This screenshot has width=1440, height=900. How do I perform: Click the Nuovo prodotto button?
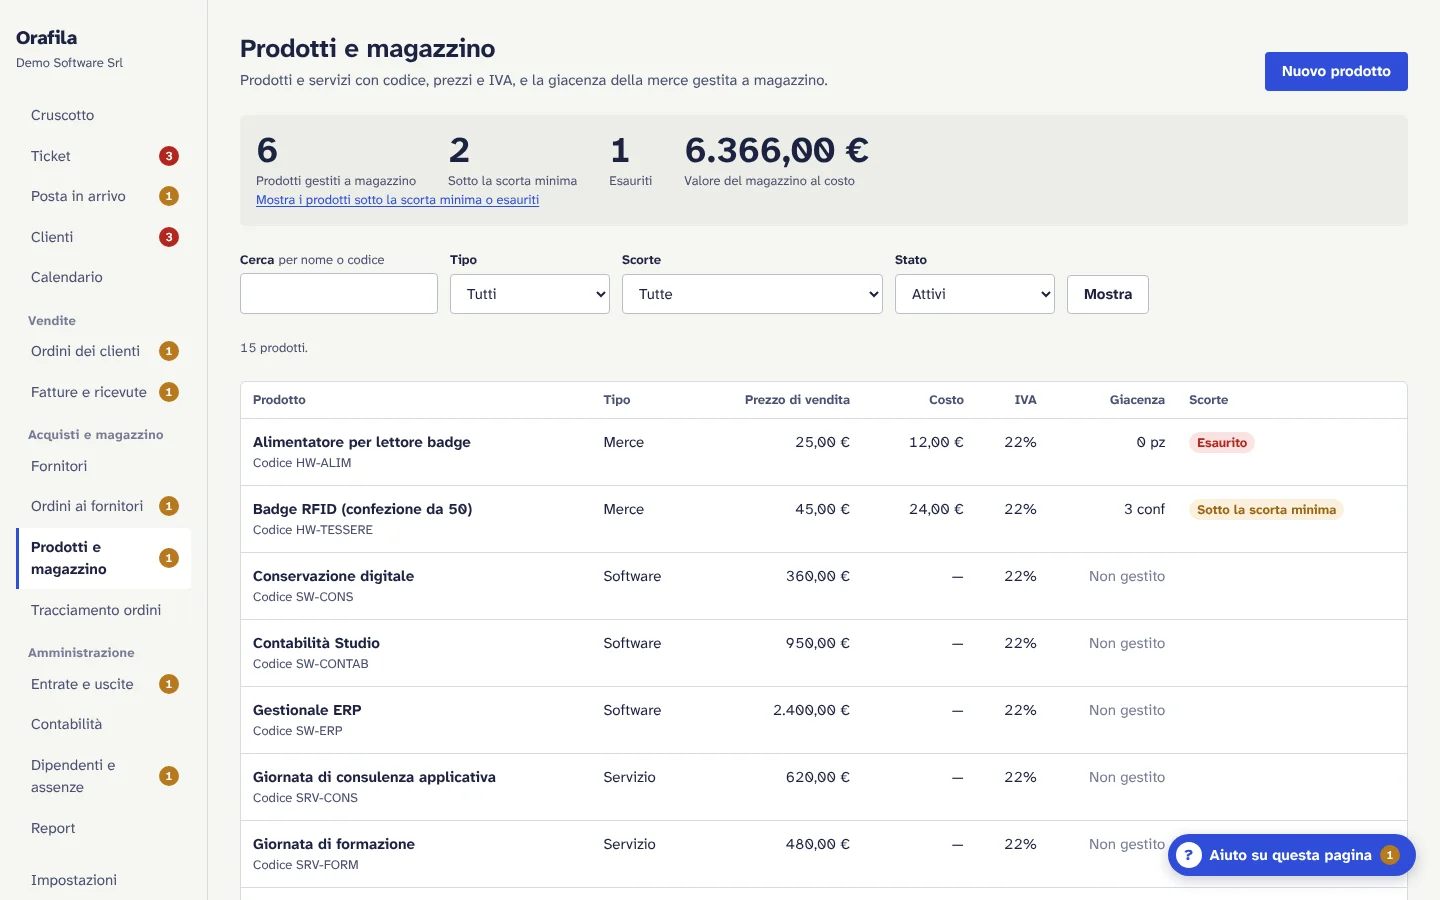pos(1336,71)
